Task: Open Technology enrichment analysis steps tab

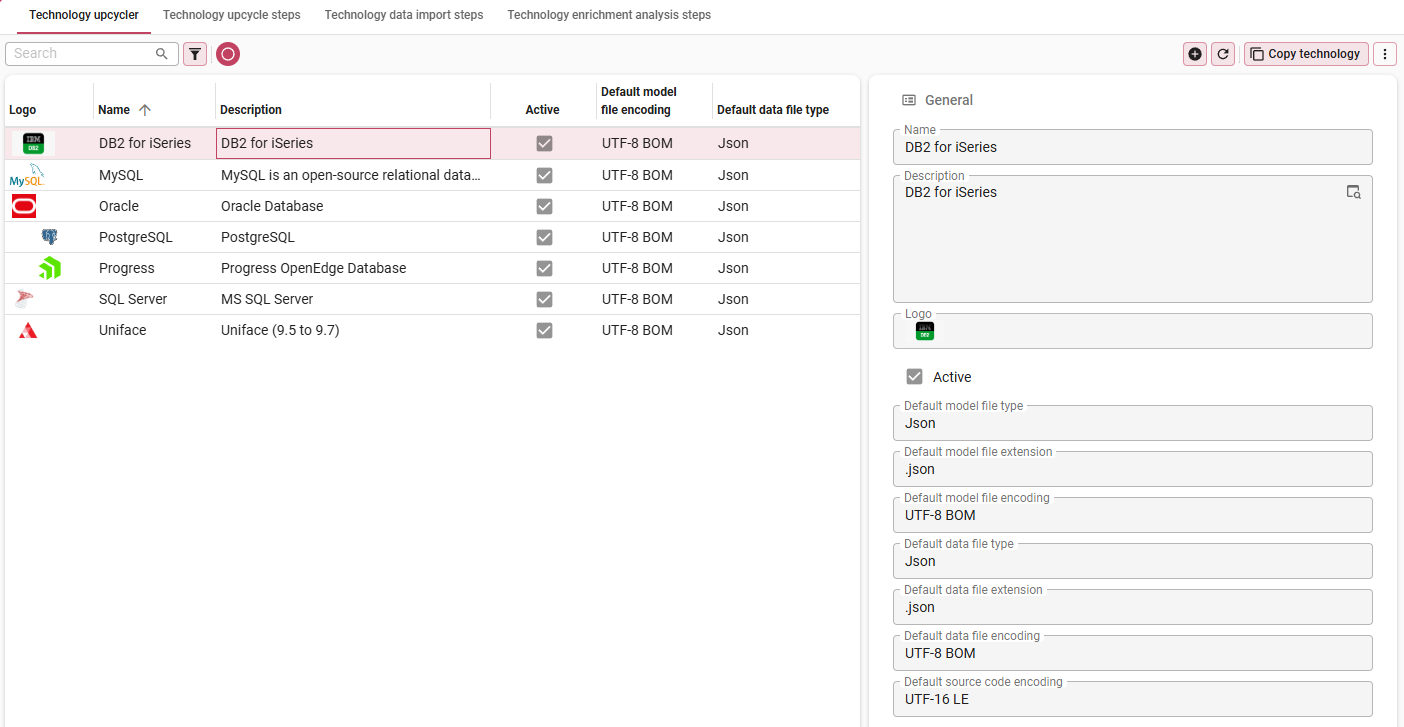Action: pos(609,15)
